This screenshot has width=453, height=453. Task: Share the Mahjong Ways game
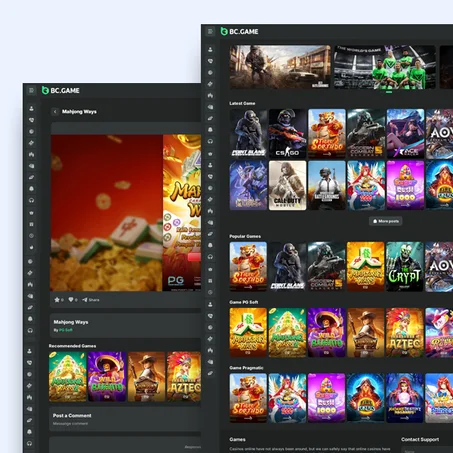click(91, 300)
